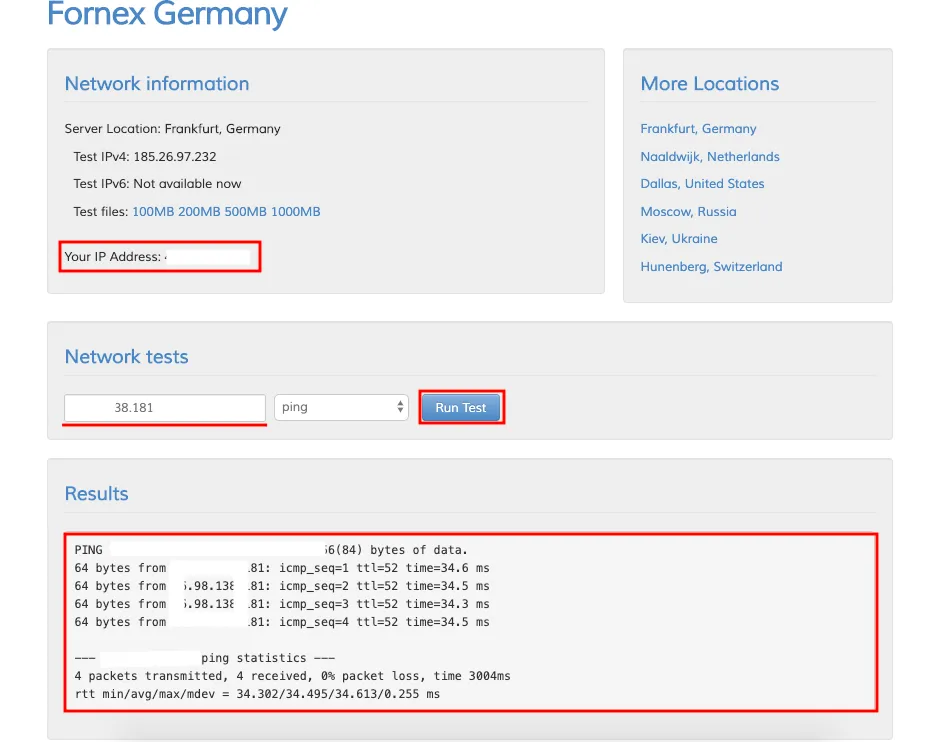This screenshot has width=951, height=742.
Task: Select the Test IPv4: 185.26.97.232 line
Action: tap(145, 157)
